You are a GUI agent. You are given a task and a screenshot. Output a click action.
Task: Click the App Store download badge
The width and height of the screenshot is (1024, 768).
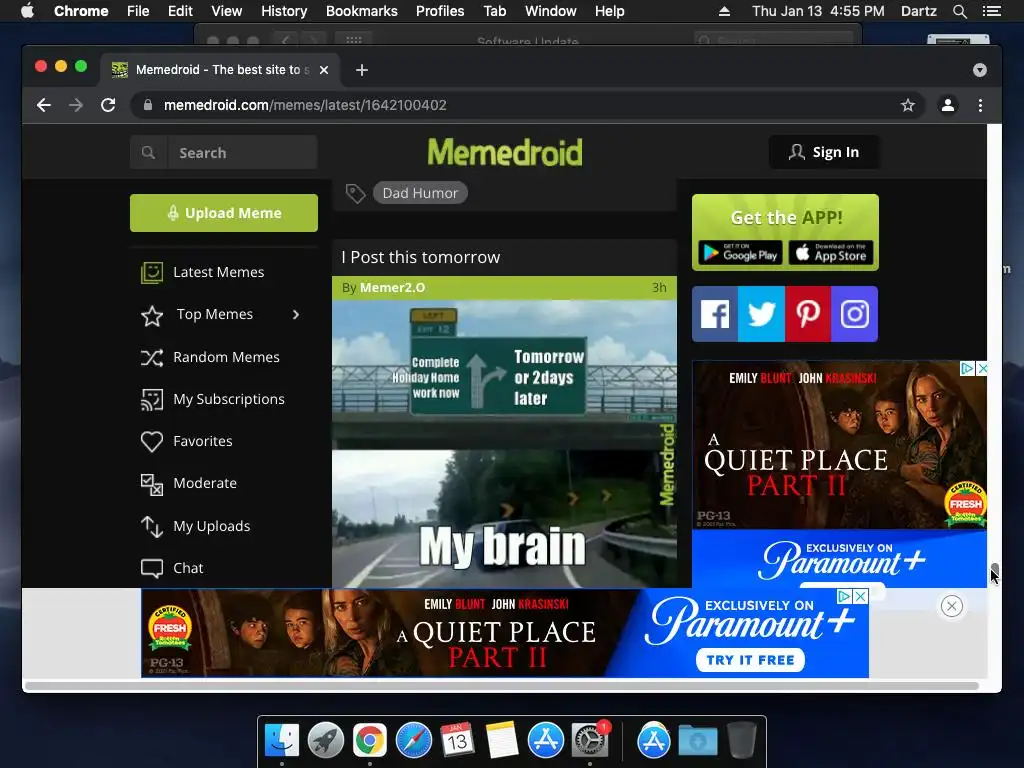(830, 253)
